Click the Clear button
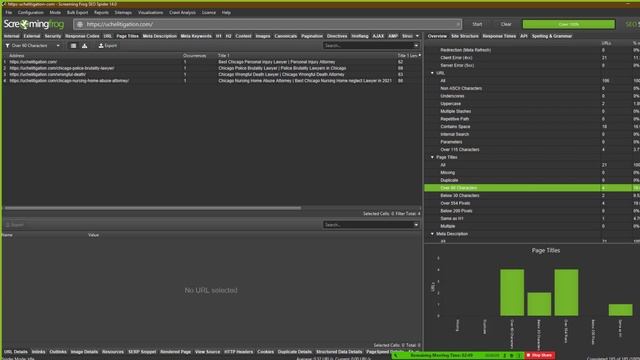 (506, 24)
